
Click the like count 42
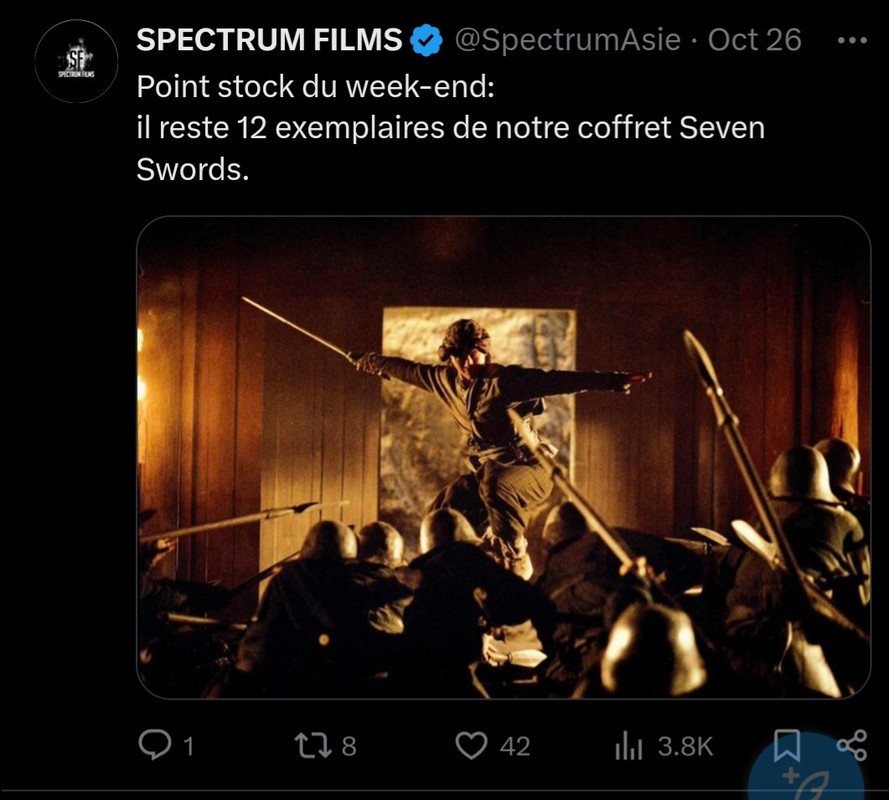515,747
